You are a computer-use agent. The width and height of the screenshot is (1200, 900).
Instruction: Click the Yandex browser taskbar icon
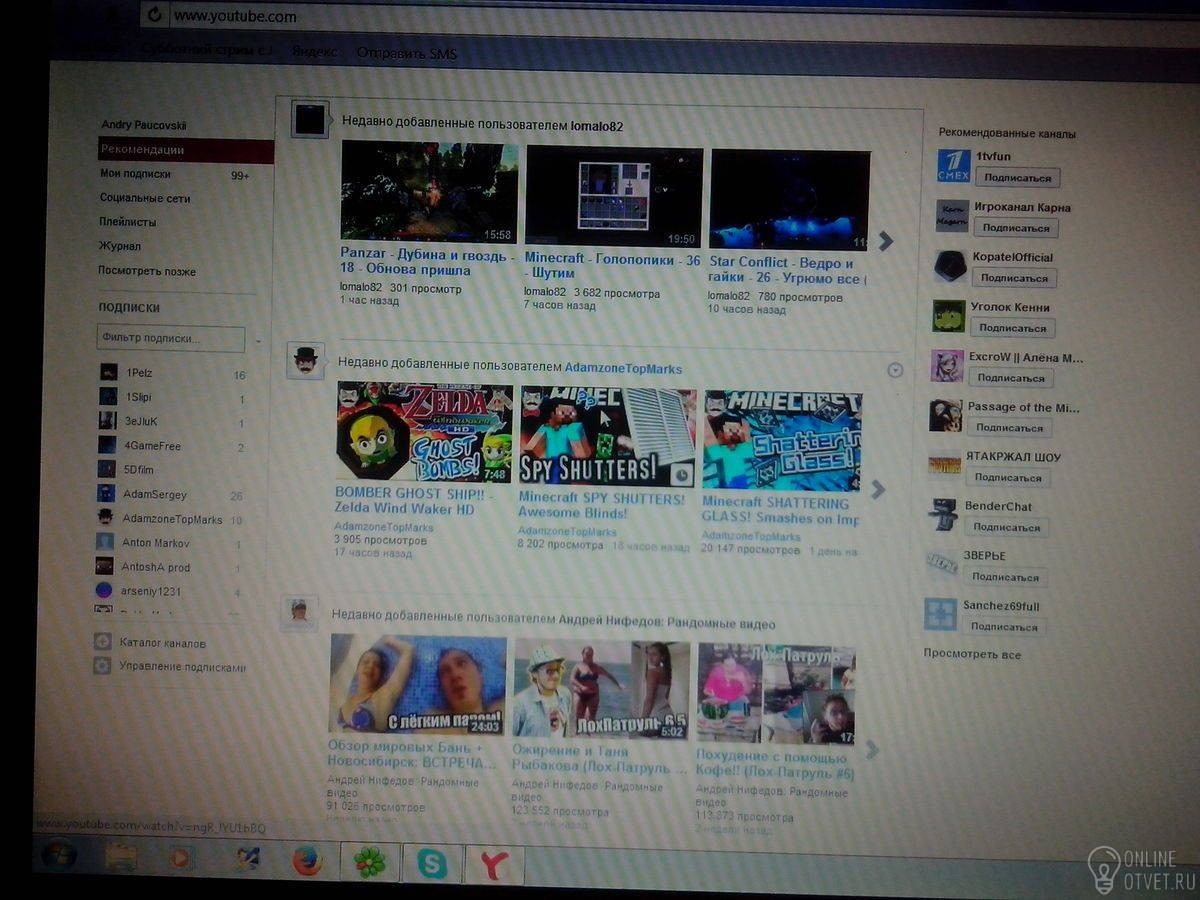[494, 865]
